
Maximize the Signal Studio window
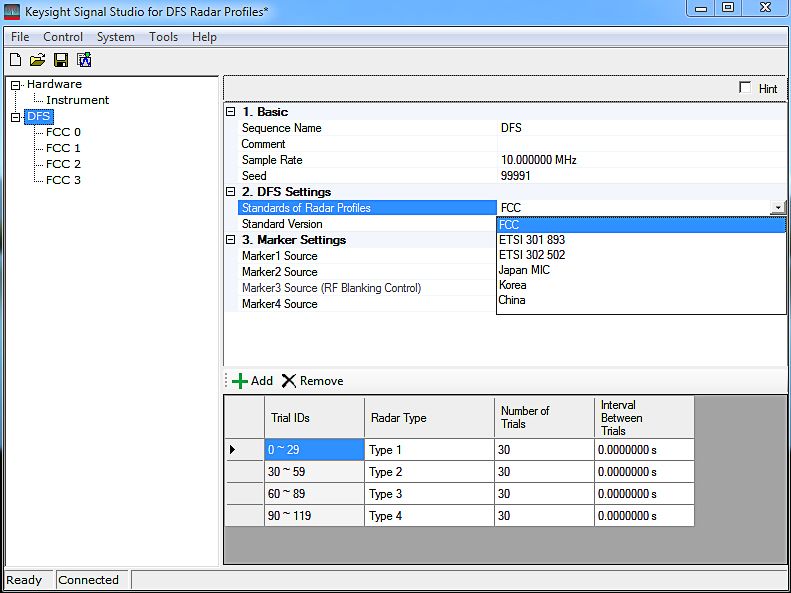pyautogui.click(x=728, y=8)
